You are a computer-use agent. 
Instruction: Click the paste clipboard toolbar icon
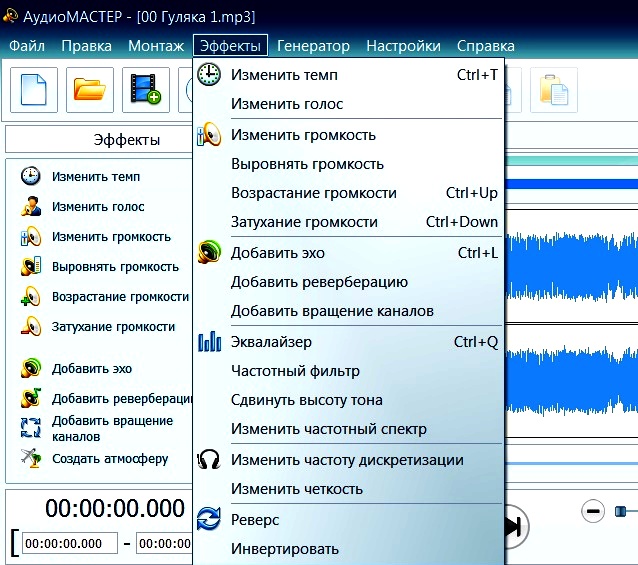(554, 90)
